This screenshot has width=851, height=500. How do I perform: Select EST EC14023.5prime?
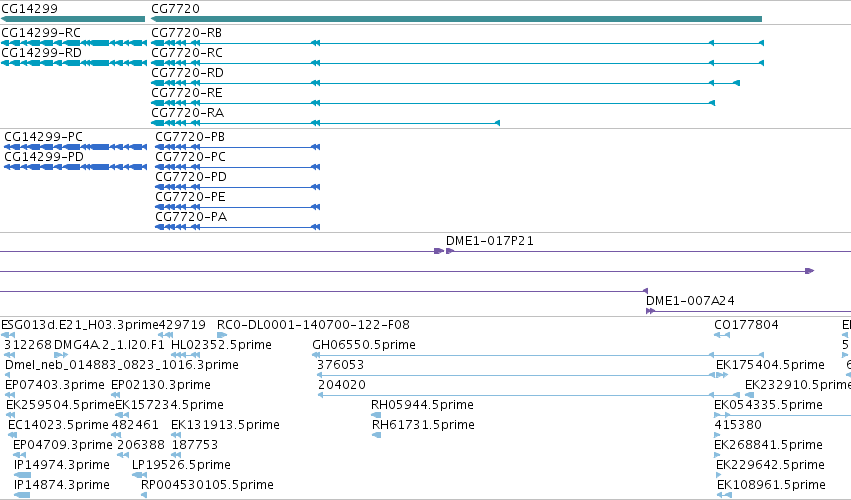click(x=59, y=425)
